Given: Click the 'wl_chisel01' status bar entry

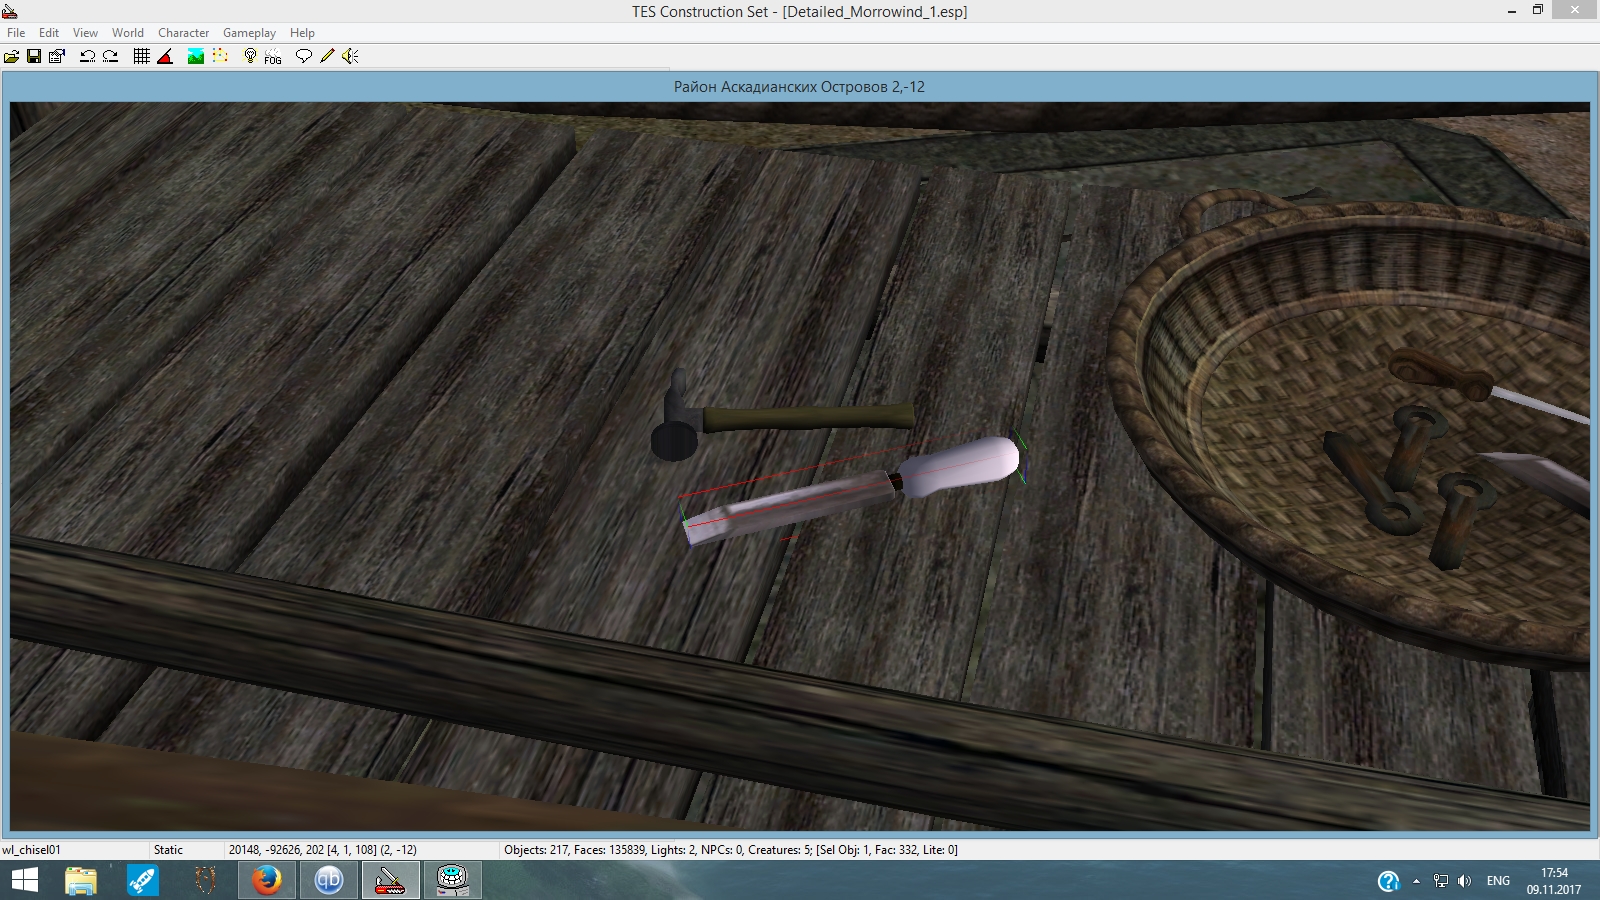Looking at the screenshot, I should tap(31, 850).
